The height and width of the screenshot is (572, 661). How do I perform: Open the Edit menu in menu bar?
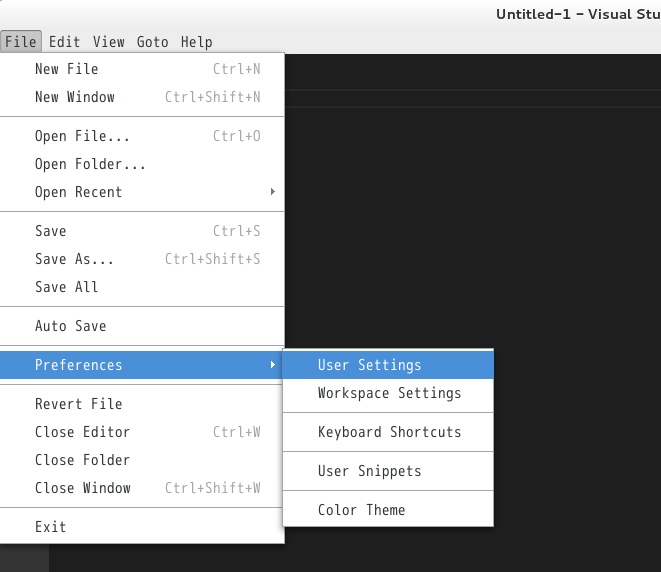[x=64, y=42]
